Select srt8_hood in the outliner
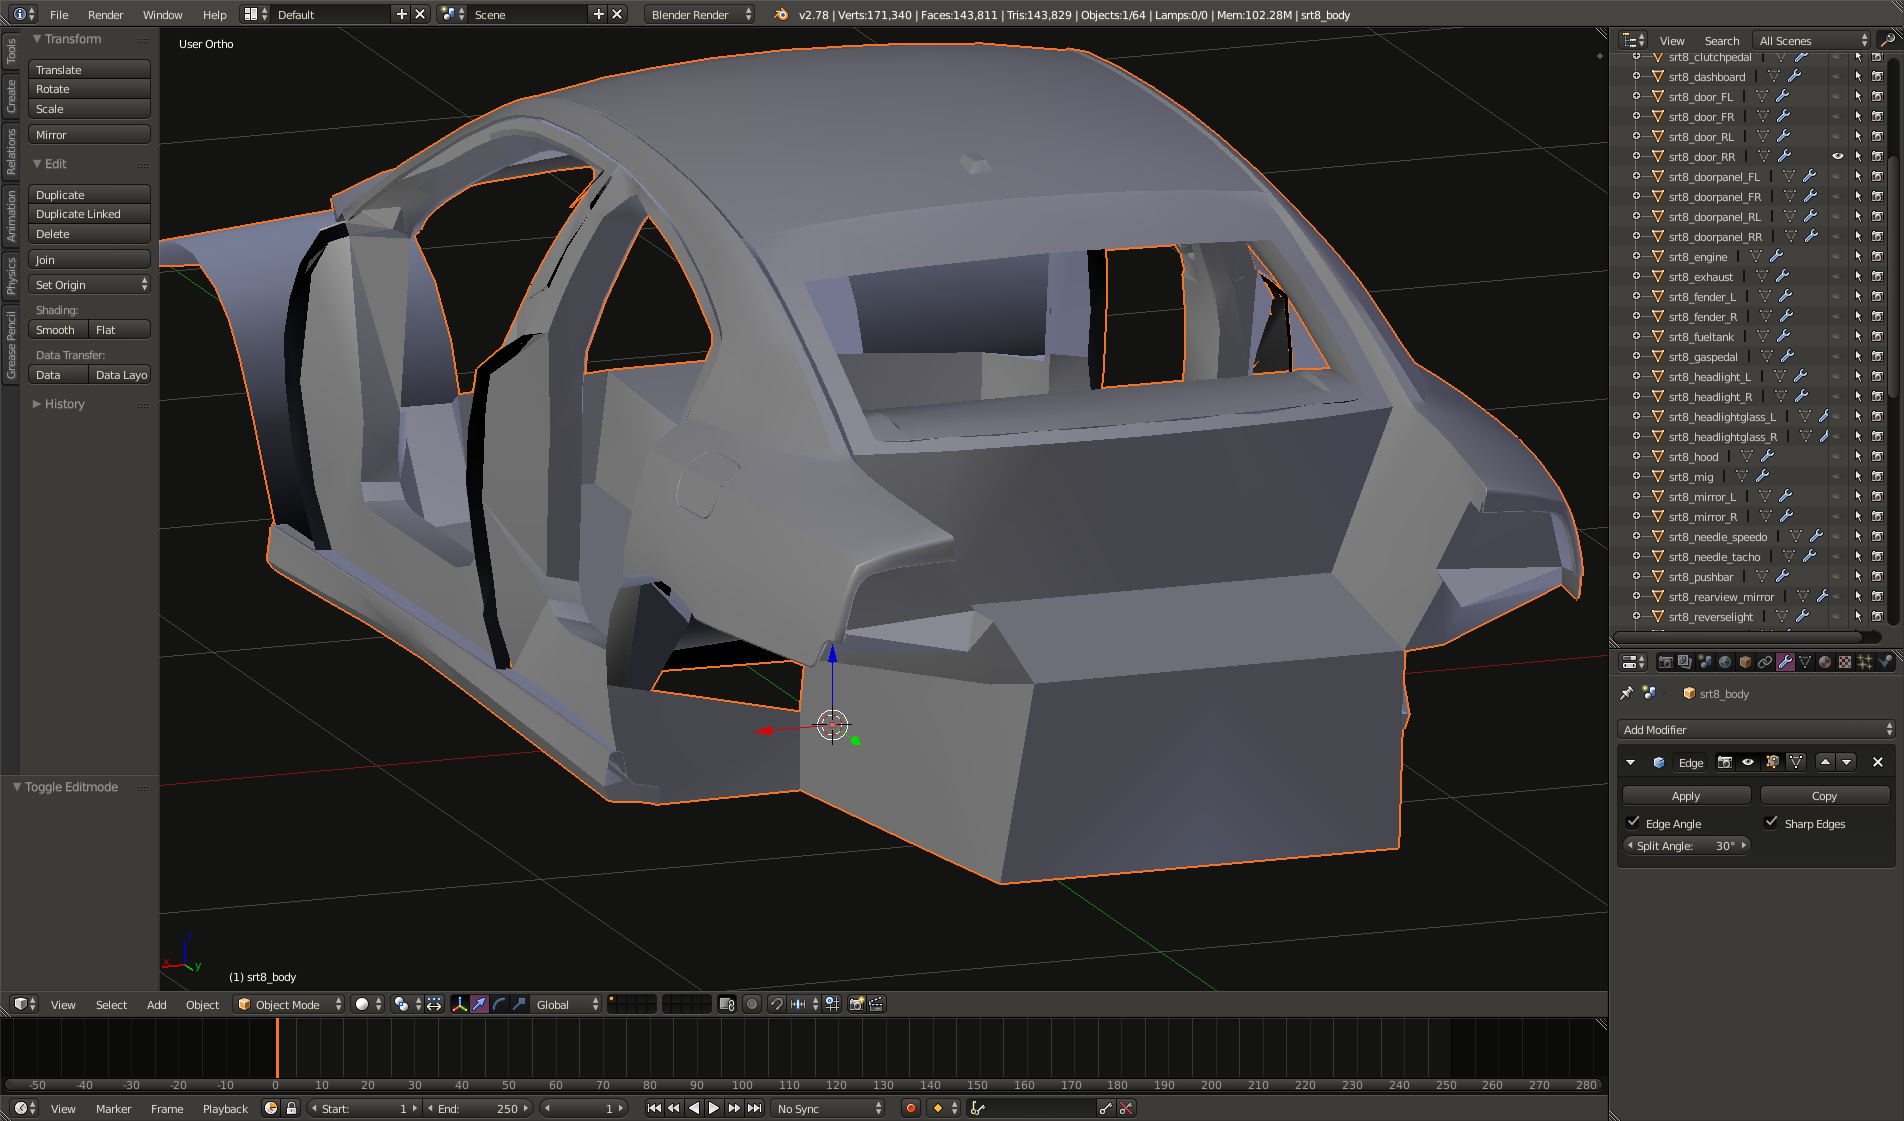Image resolution: width=1904 pixels, height=1121 pixels. [1693, 457]
